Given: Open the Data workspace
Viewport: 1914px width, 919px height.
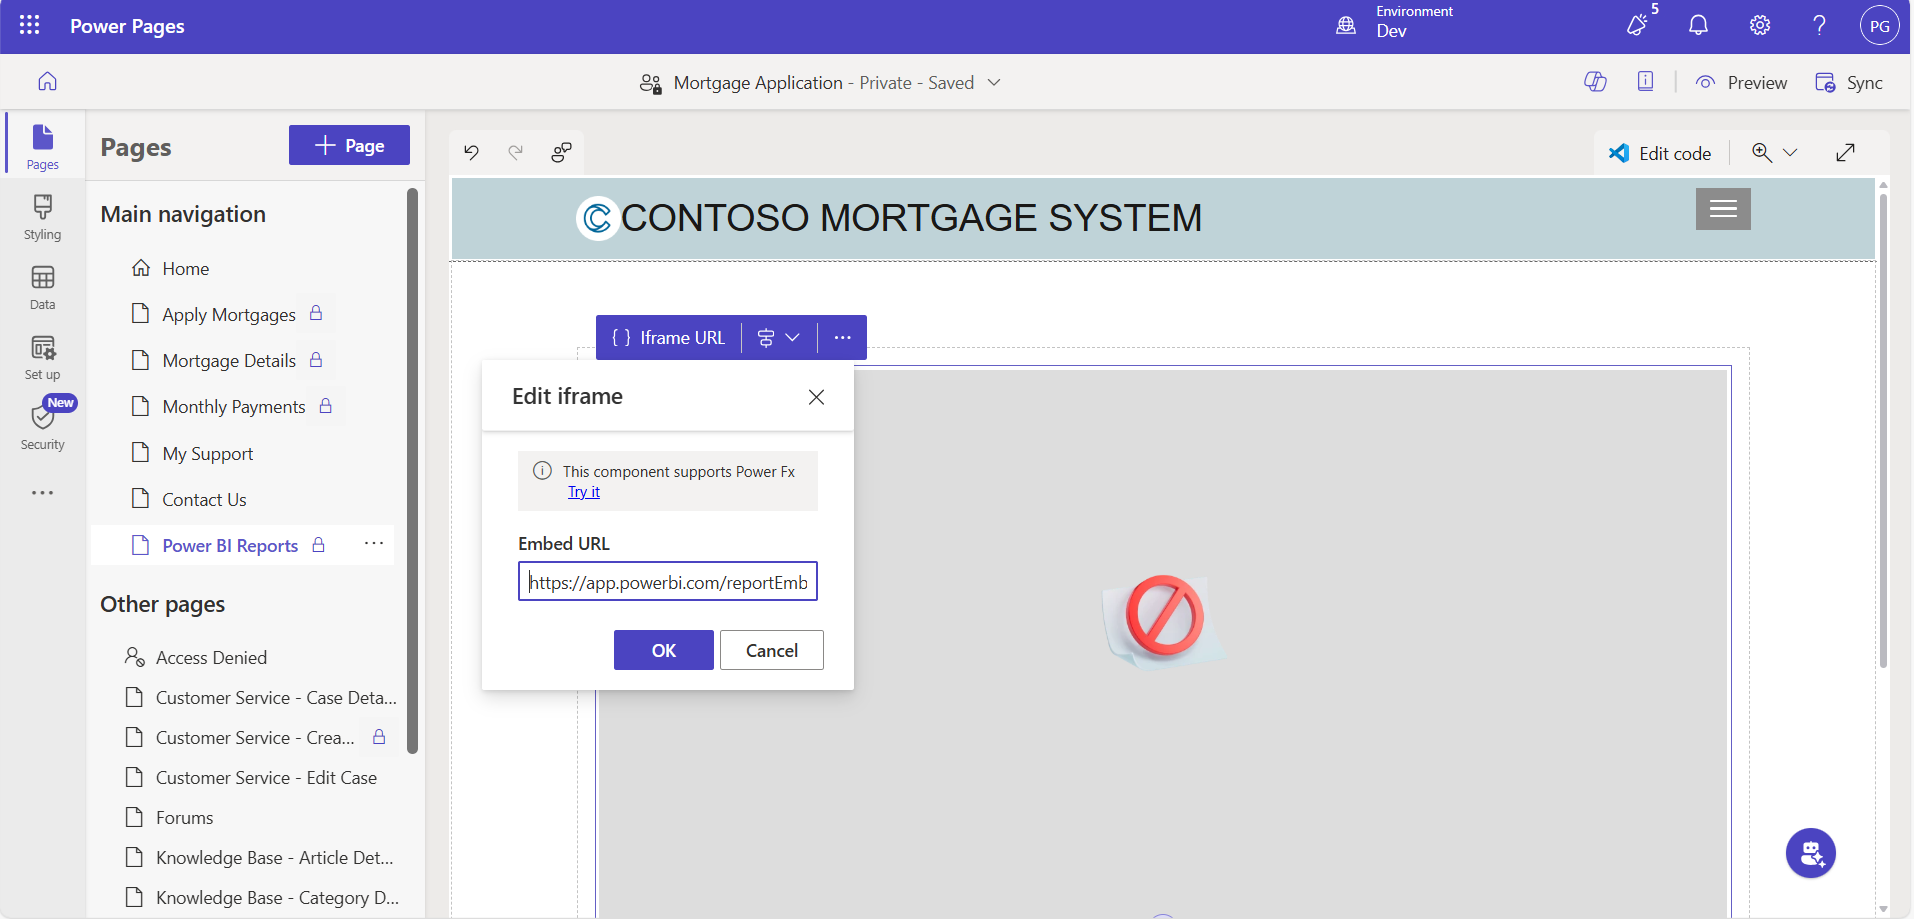Looking at the screenshot, I should 42,287.
